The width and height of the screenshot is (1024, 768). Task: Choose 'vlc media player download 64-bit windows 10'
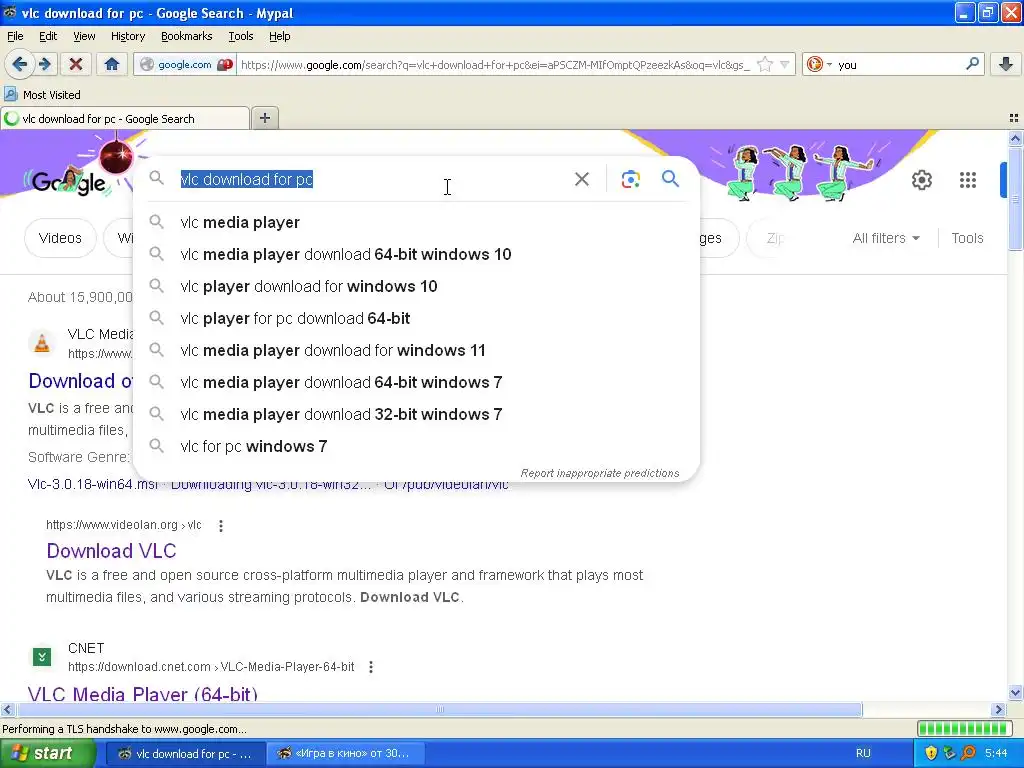[416, 254]
